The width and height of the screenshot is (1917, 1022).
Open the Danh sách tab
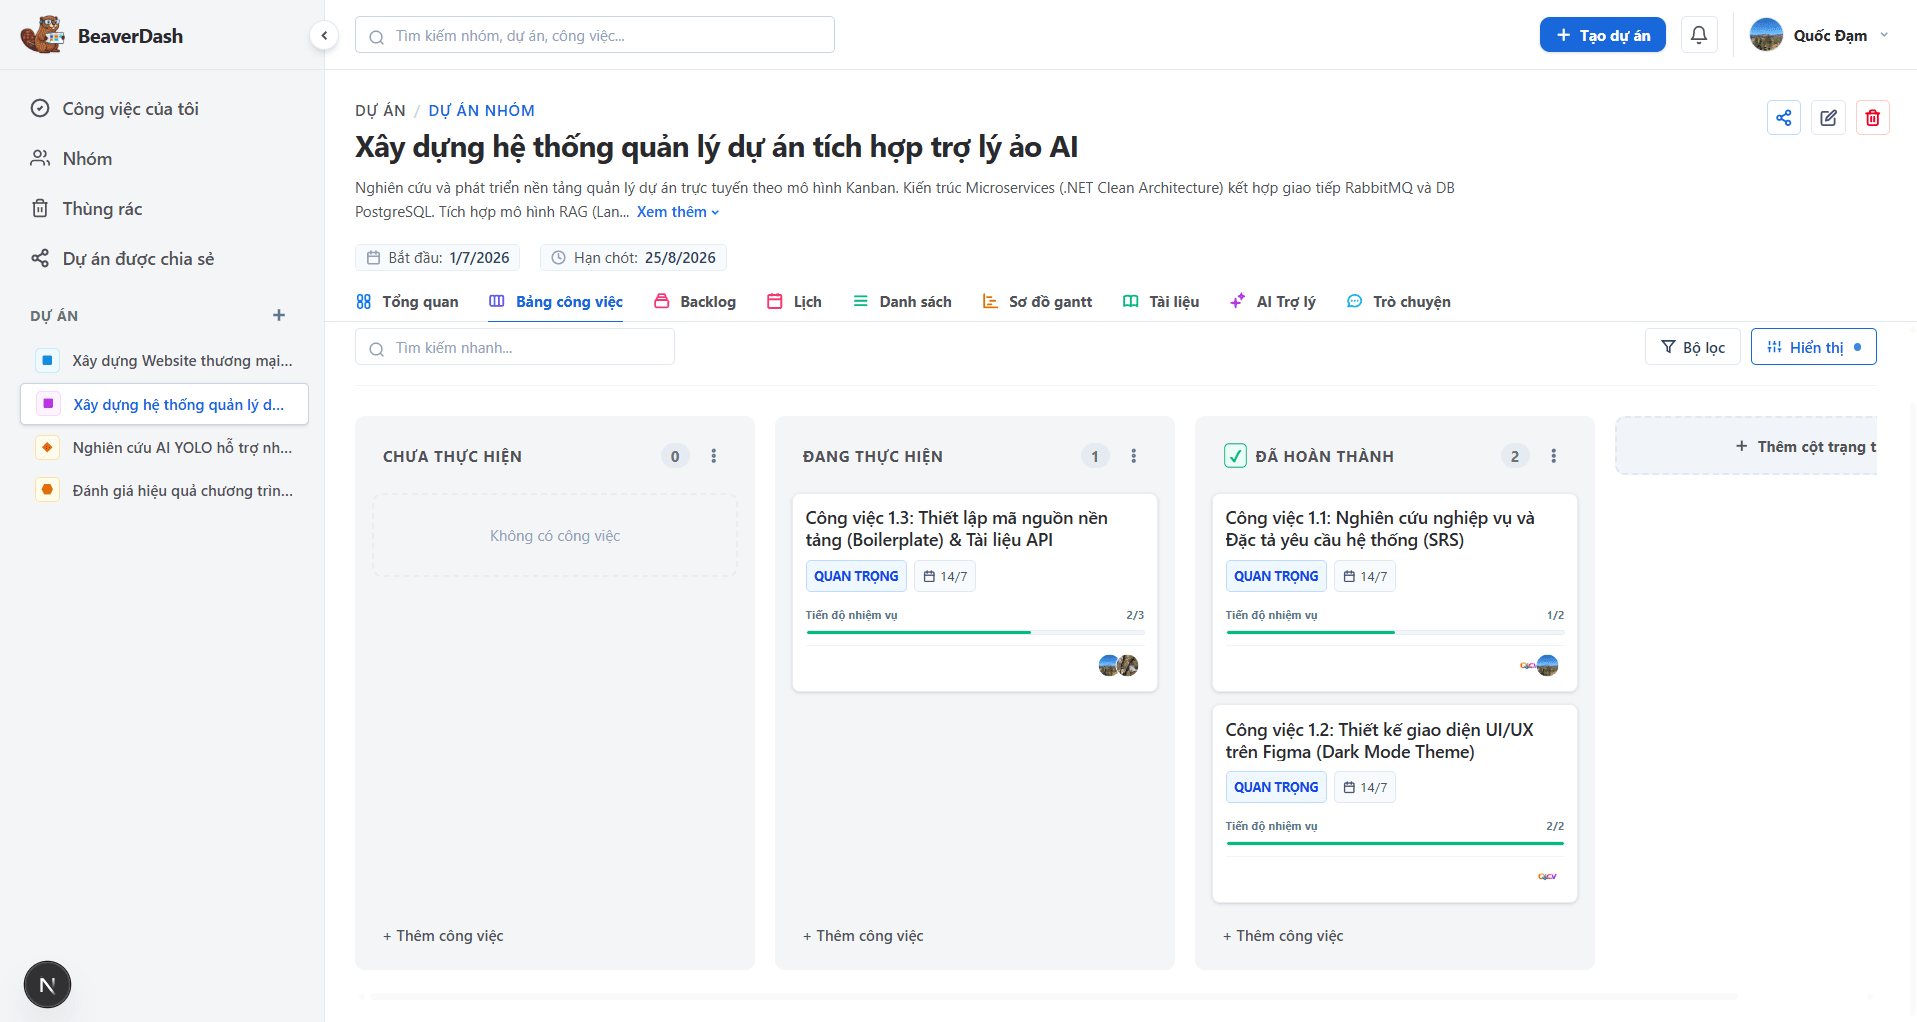pyautogui.click(x=901, y=301)
